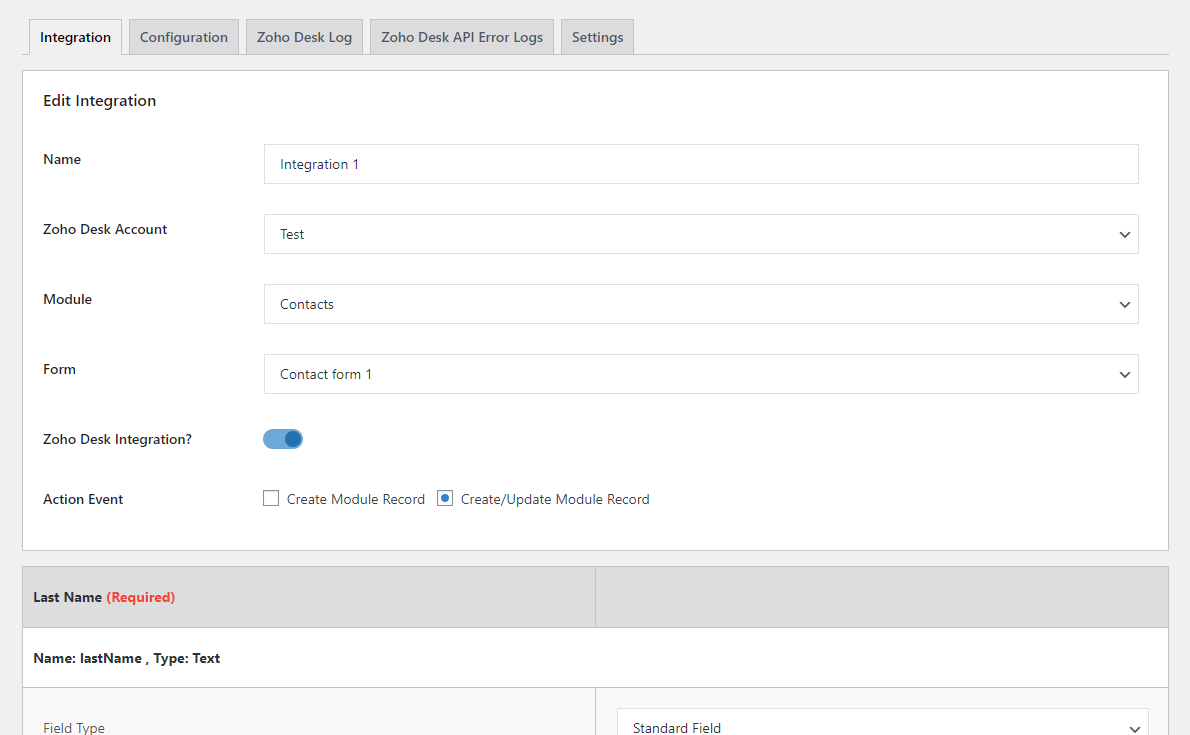Open the Zoho Desk Account dropdown
This screenshot has height=735, width=1190.
701,234
